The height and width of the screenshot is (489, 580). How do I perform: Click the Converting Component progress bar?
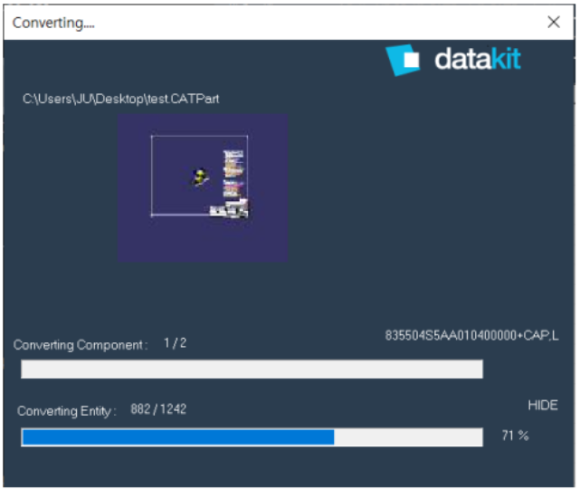252,369
